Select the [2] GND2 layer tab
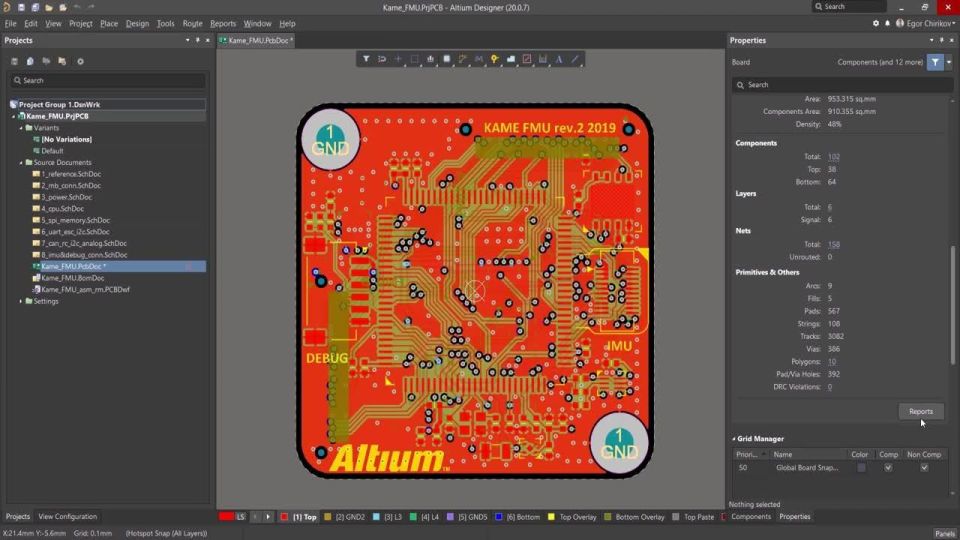 coord(344,517)
